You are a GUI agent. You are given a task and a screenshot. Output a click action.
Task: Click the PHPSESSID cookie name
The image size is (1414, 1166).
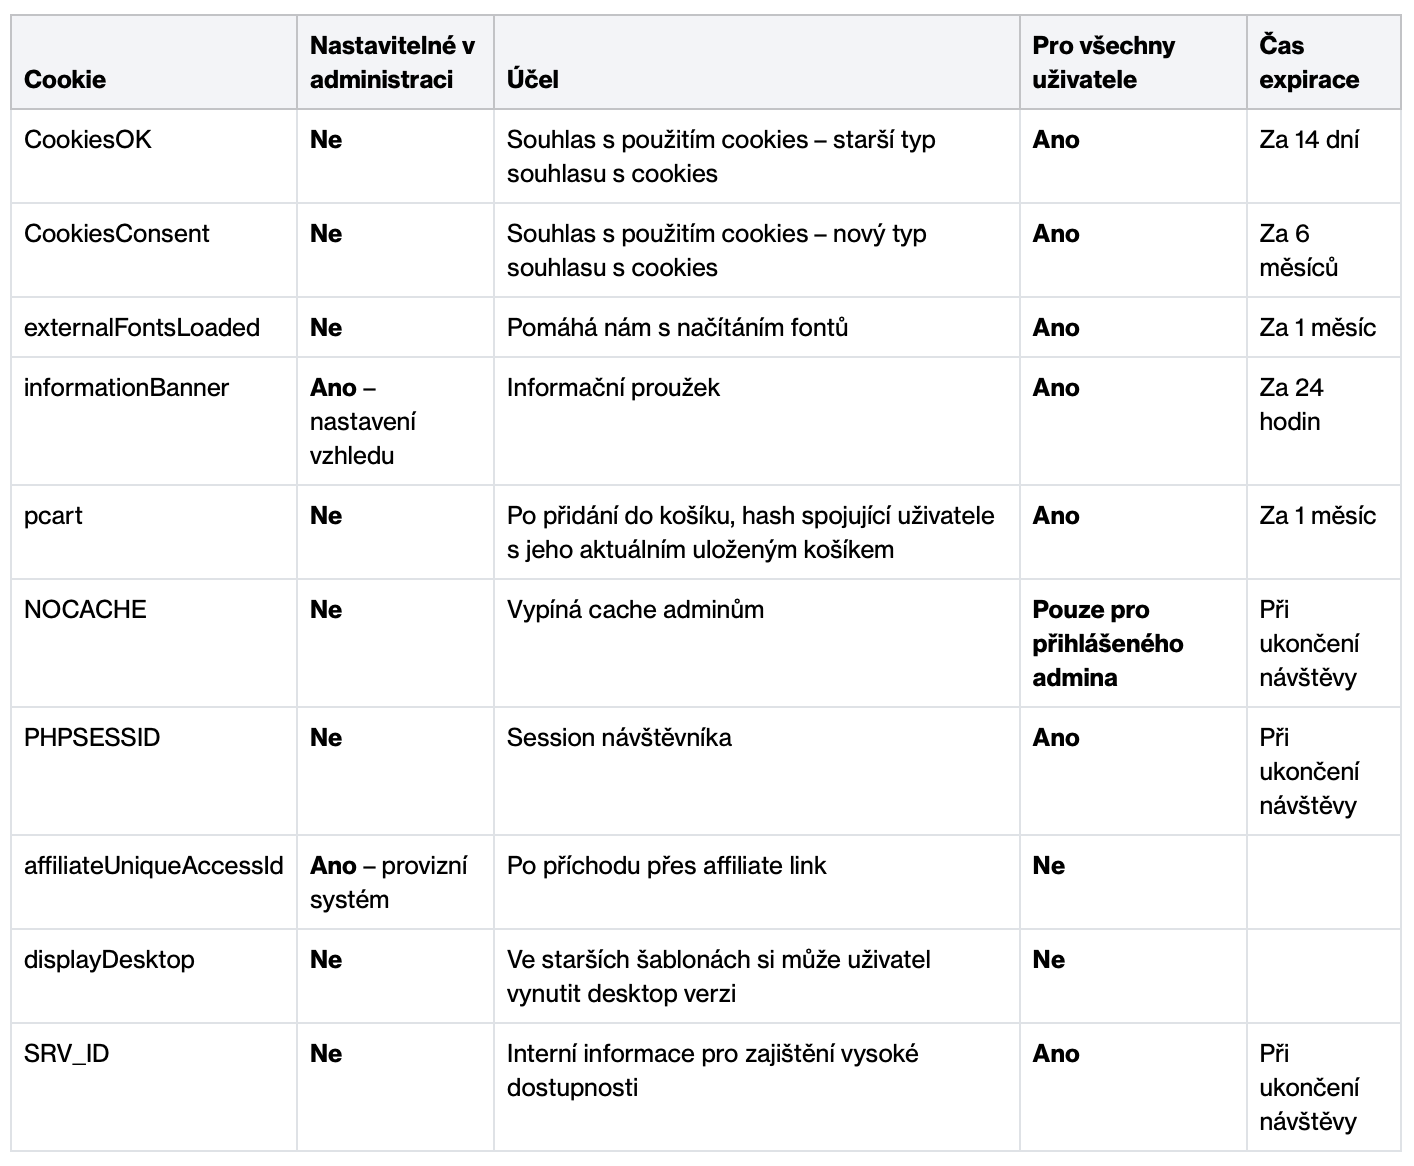tap(92, 738)
